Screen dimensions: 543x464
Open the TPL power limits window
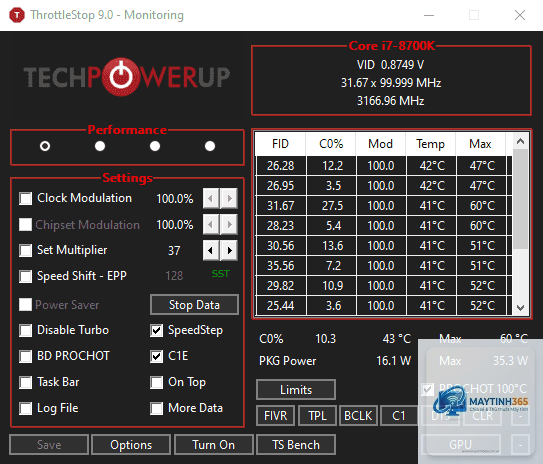[x=317, y=416]
